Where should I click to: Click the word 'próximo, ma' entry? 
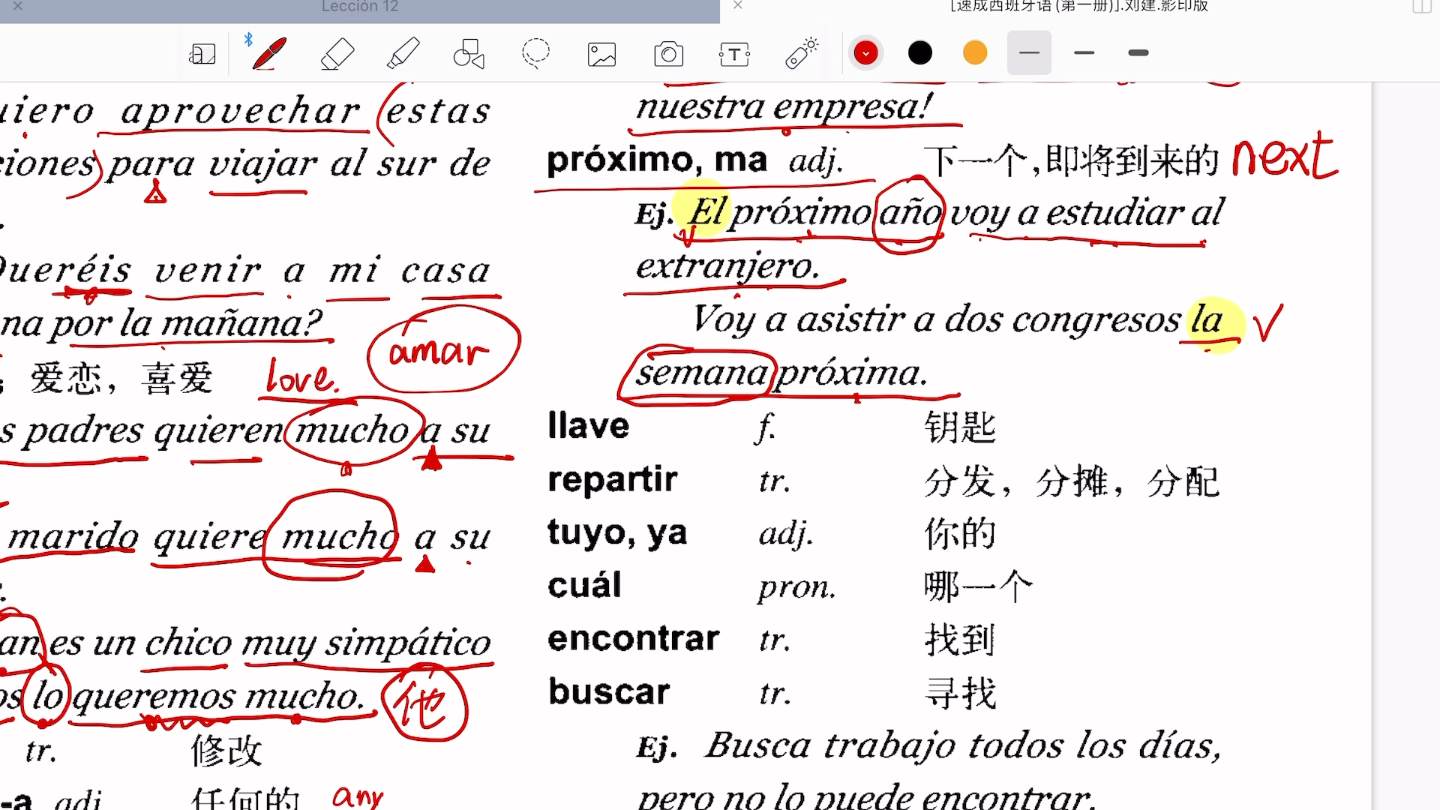point(657,160)
